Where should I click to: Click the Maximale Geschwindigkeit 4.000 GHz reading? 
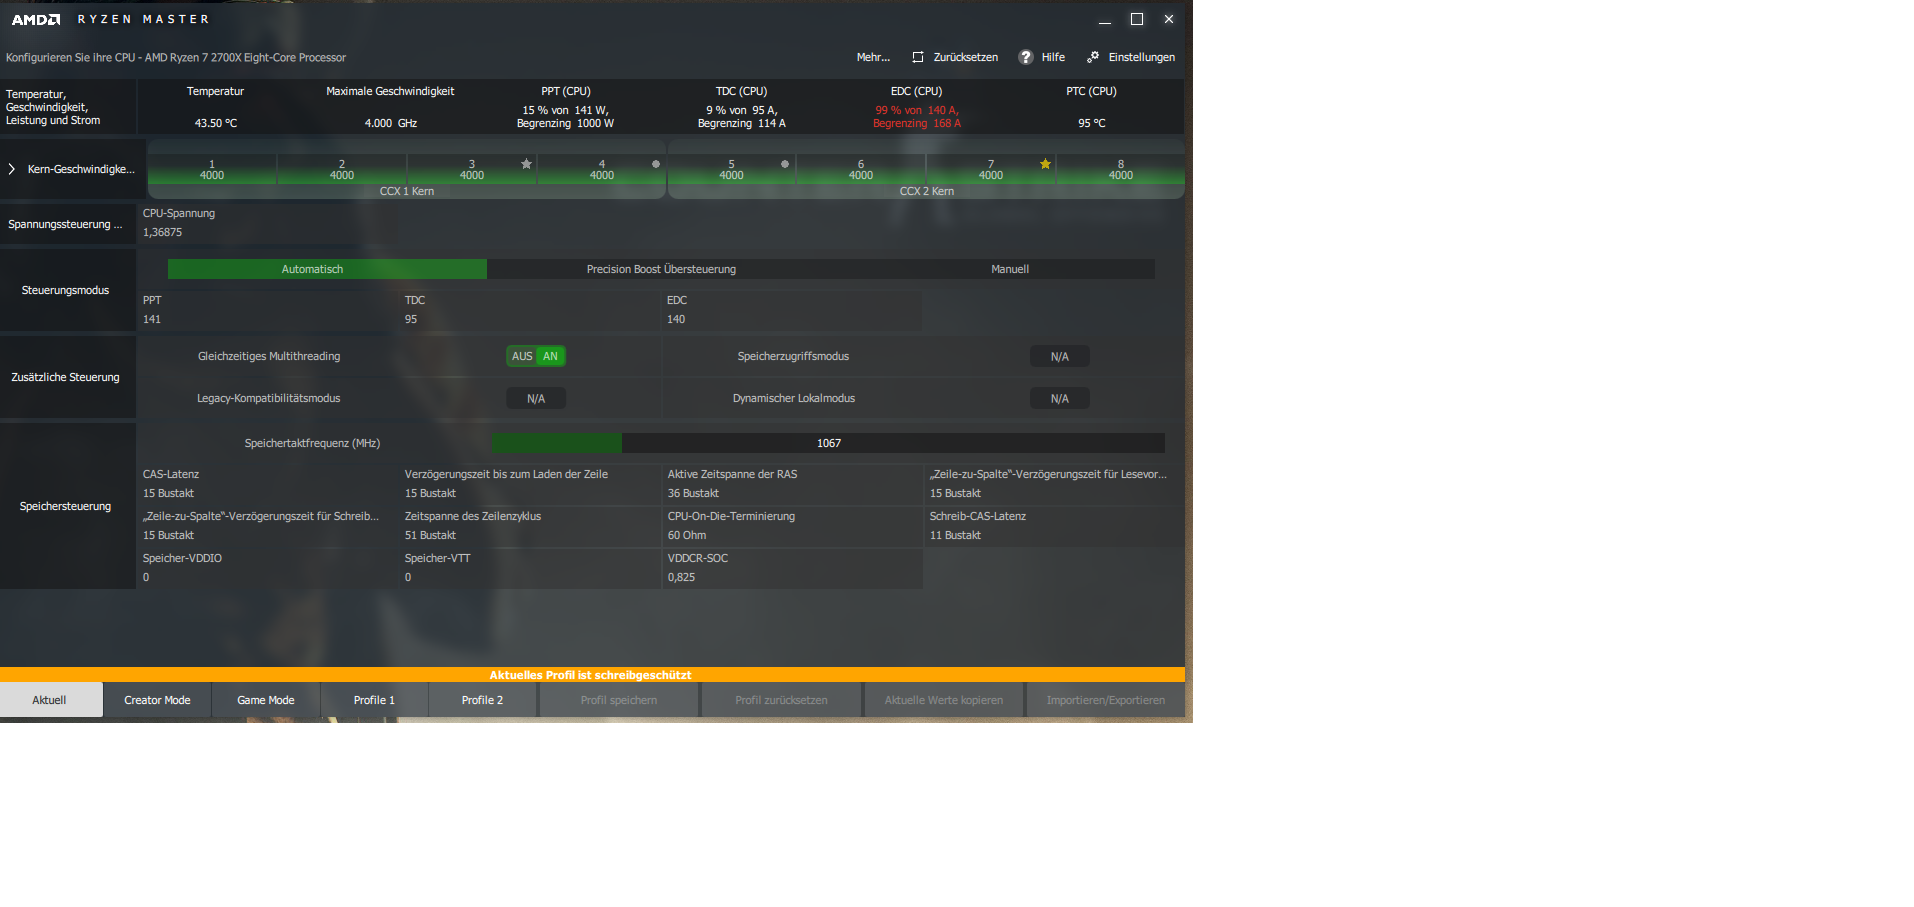[390, 123]
